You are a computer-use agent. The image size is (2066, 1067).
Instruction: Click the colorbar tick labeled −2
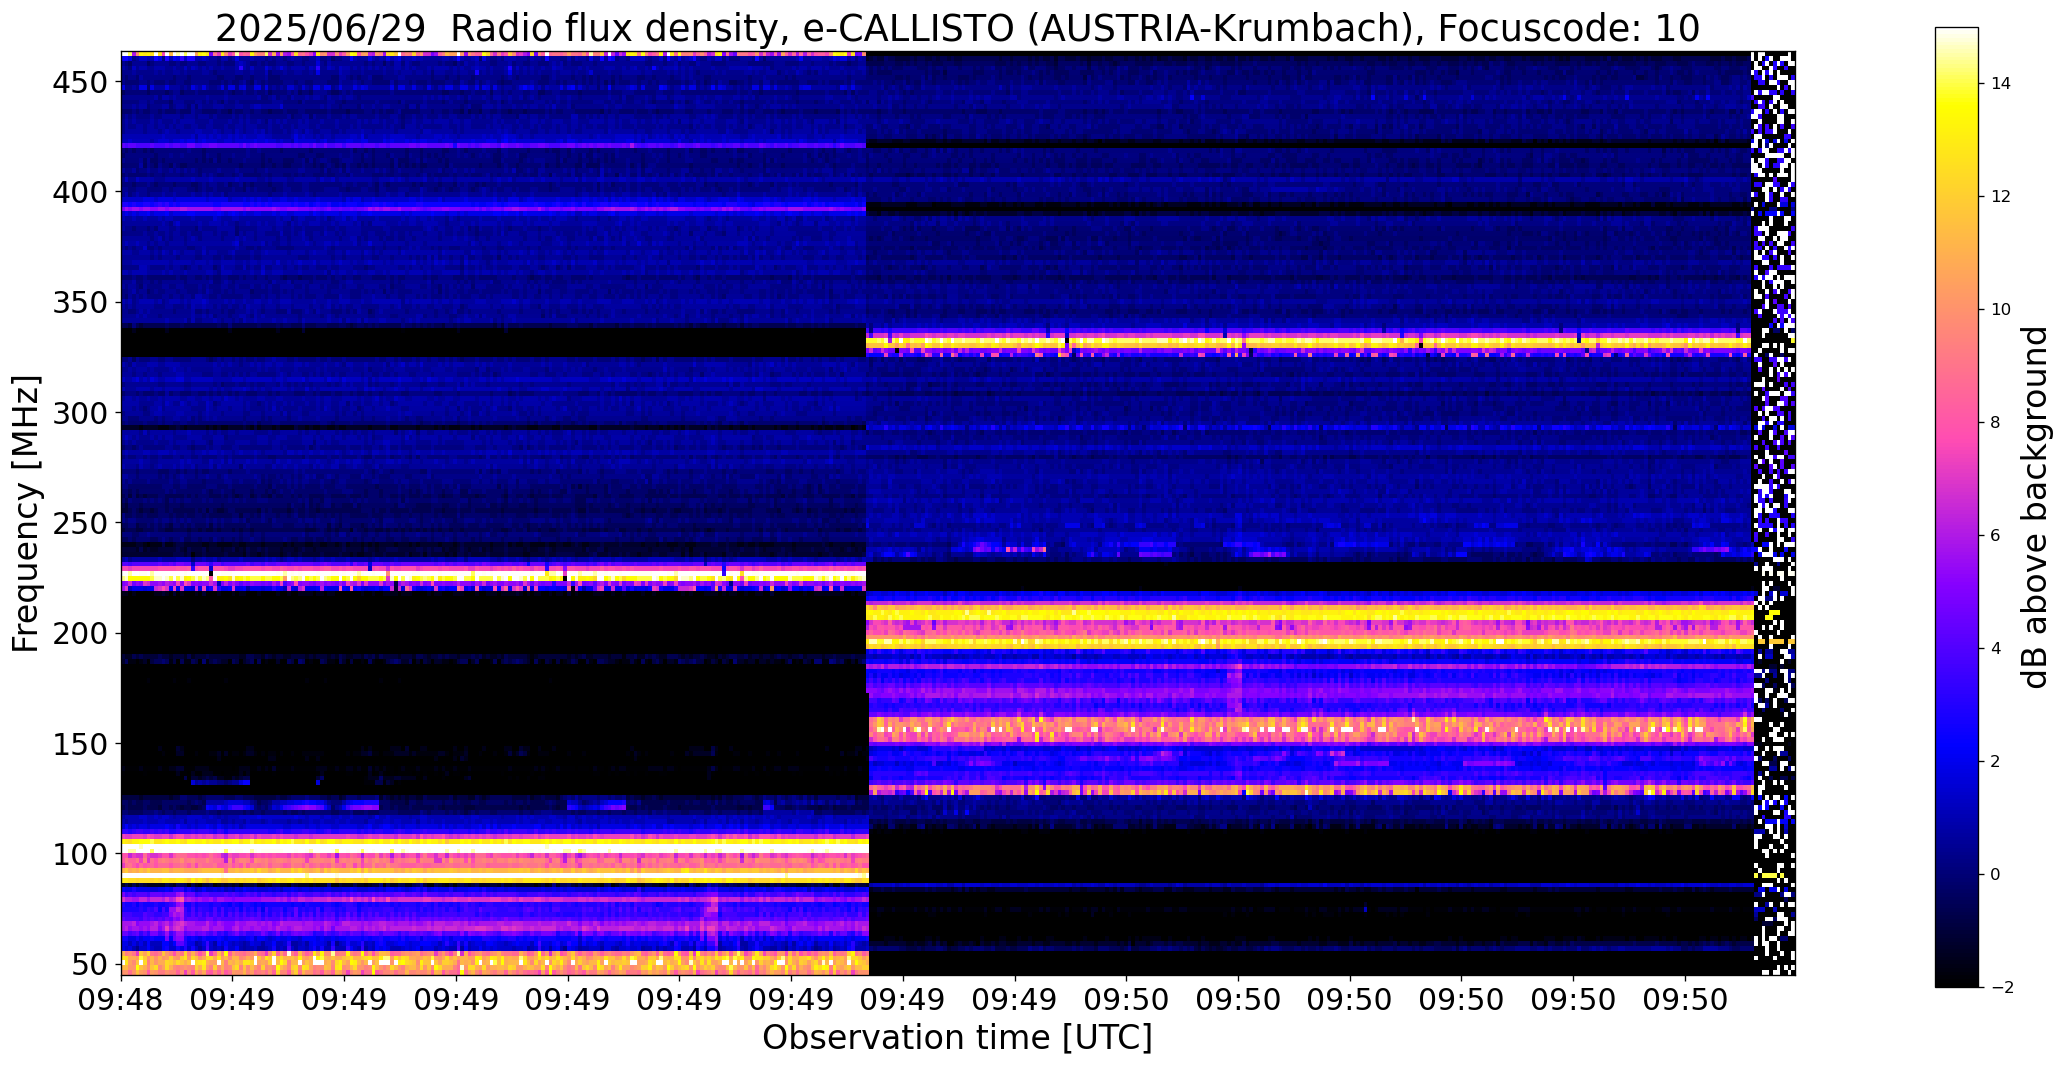coord(2001,988)
